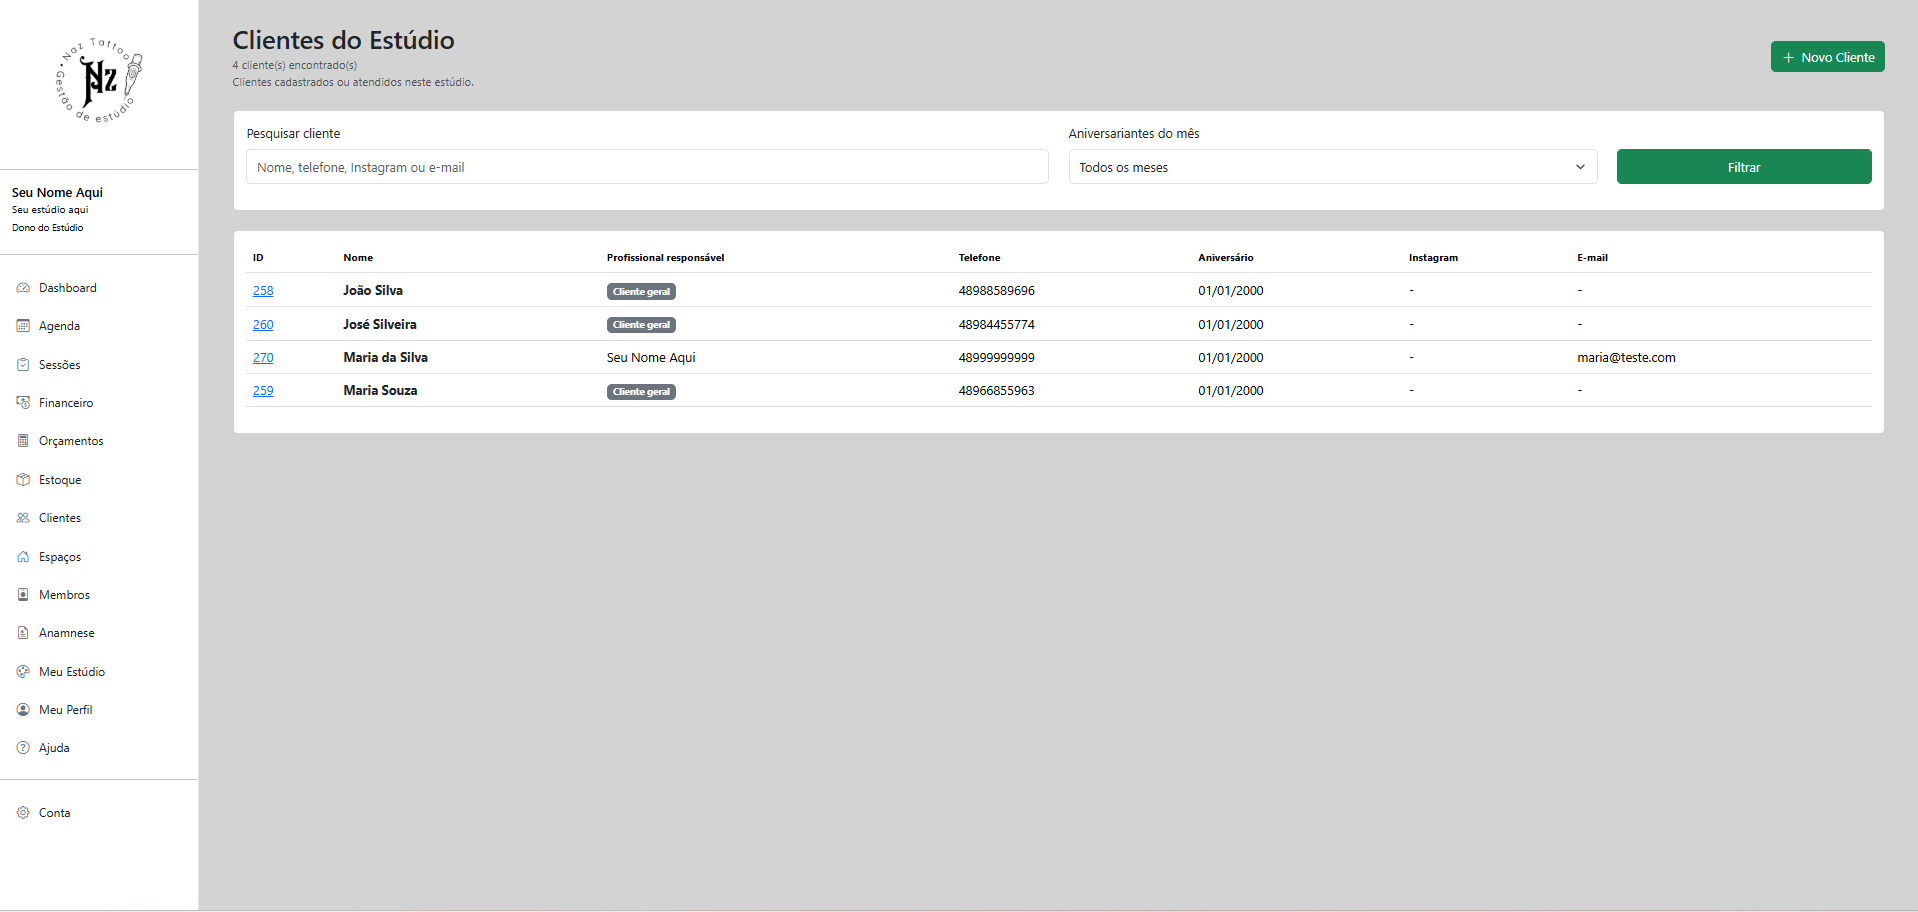1918x912 pixels.
Task: Click the Novo Cliente button
Action: [1827, 57]
